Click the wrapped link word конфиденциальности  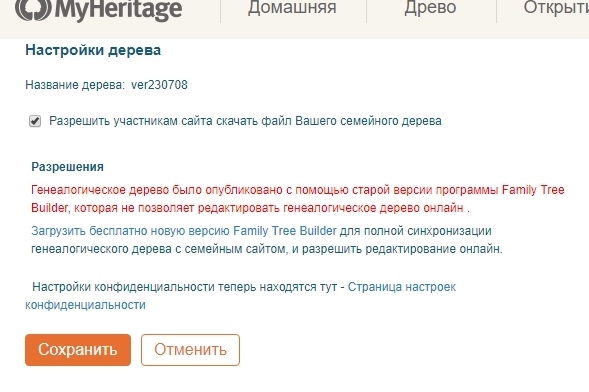pos(85,305)
